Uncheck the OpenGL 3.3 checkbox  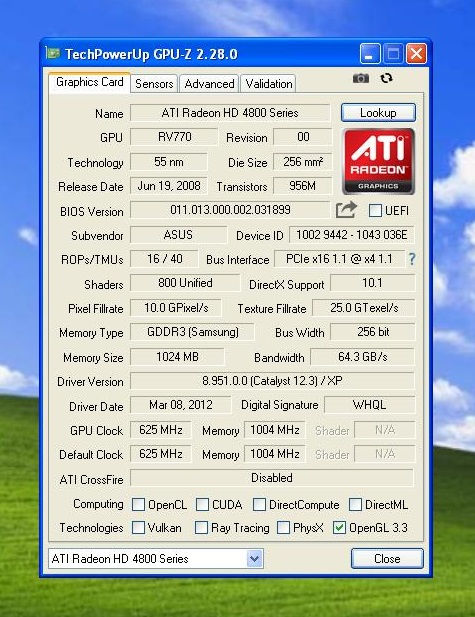pos(339,528)
